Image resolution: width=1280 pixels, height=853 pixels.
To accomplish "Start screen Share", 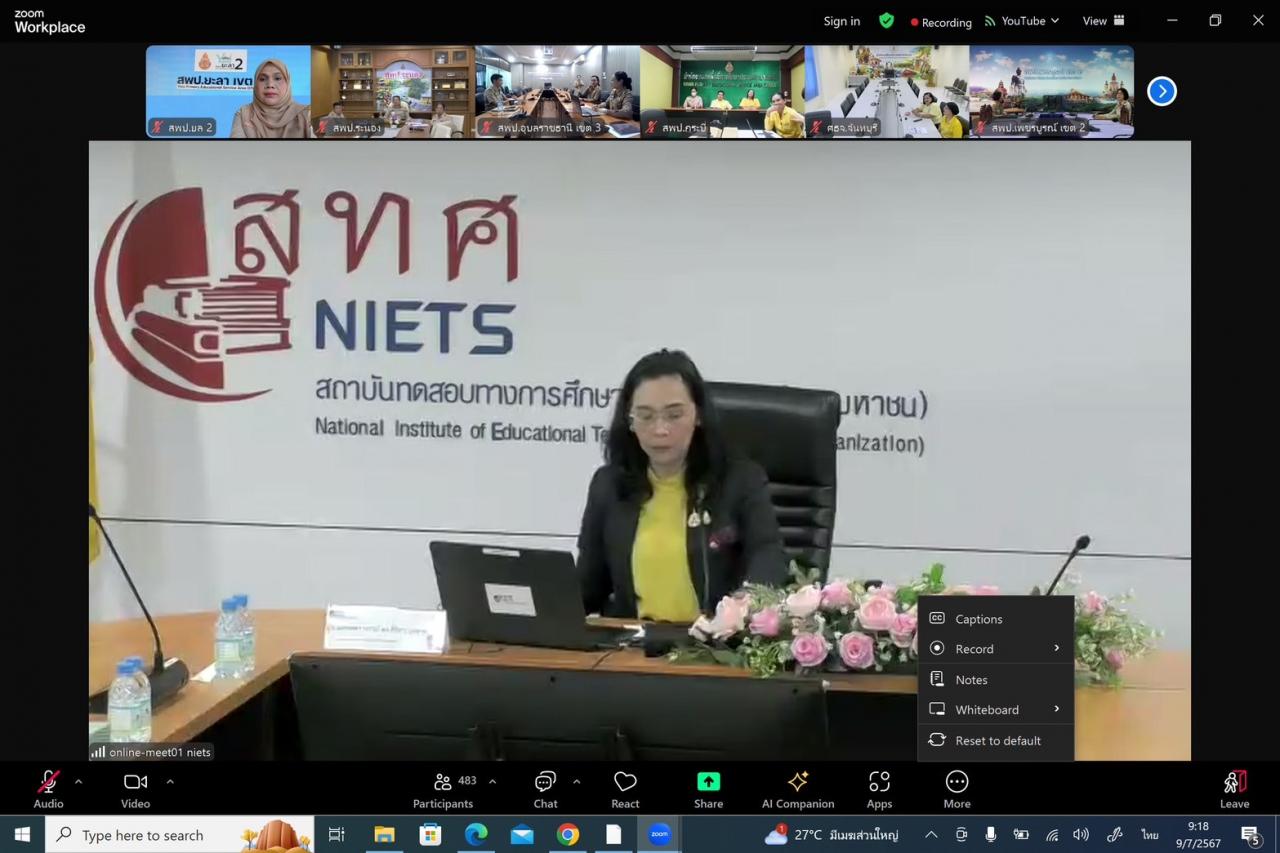I will click(708, 789).
